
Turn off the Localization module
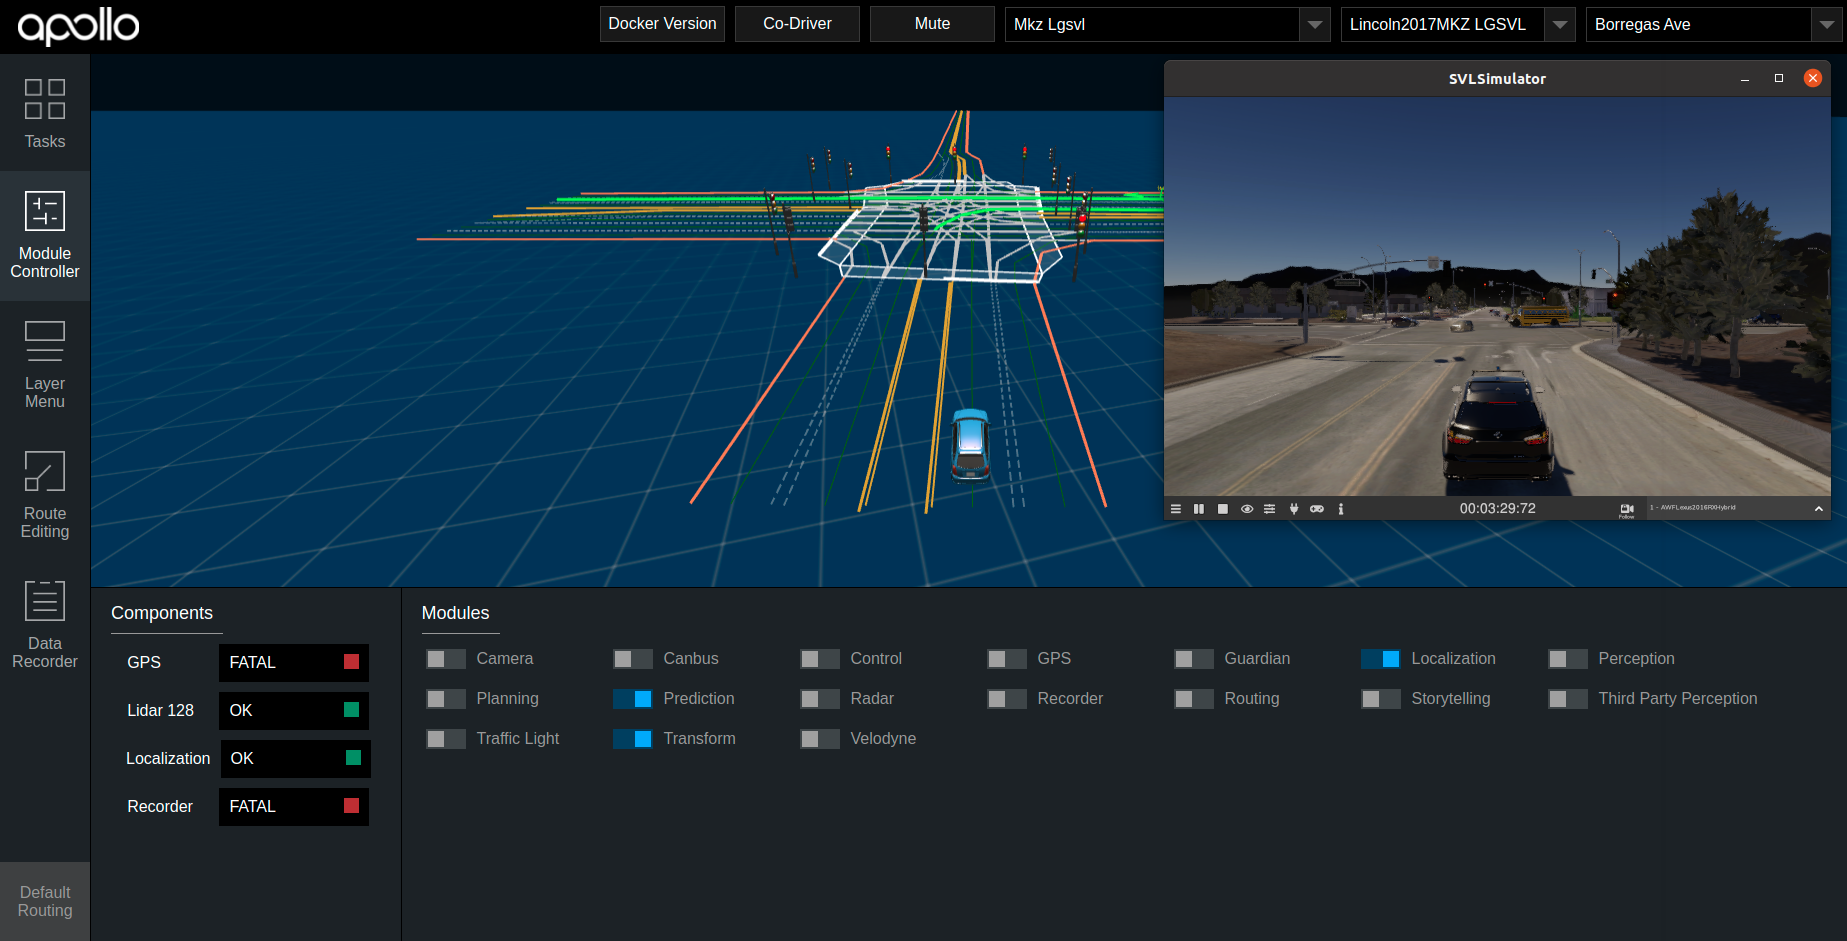point(1380,659)
